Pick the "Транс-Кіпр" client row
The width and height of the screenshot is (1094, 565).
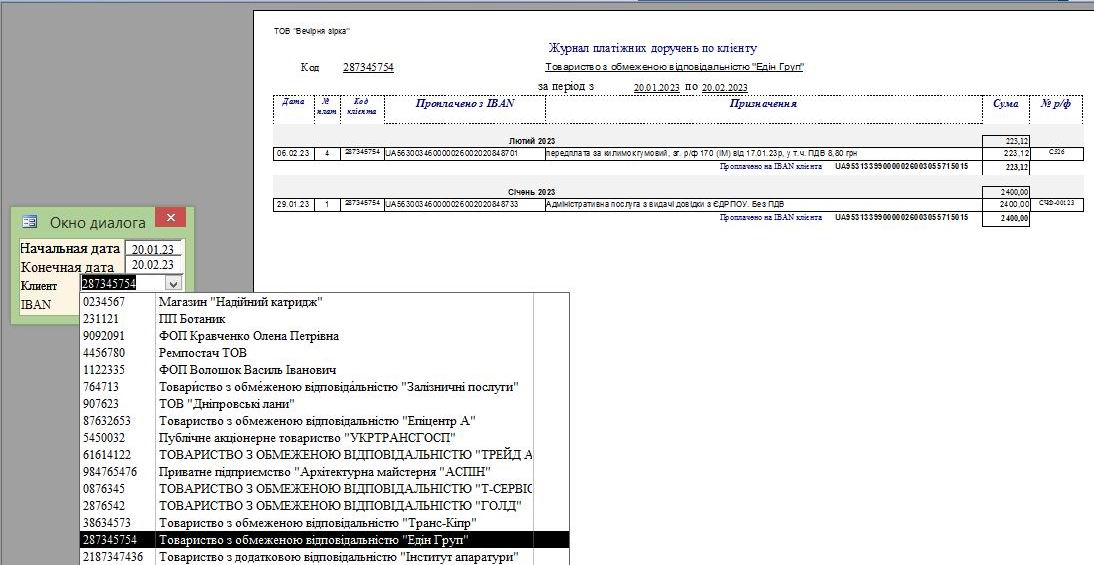pos(324,522)
